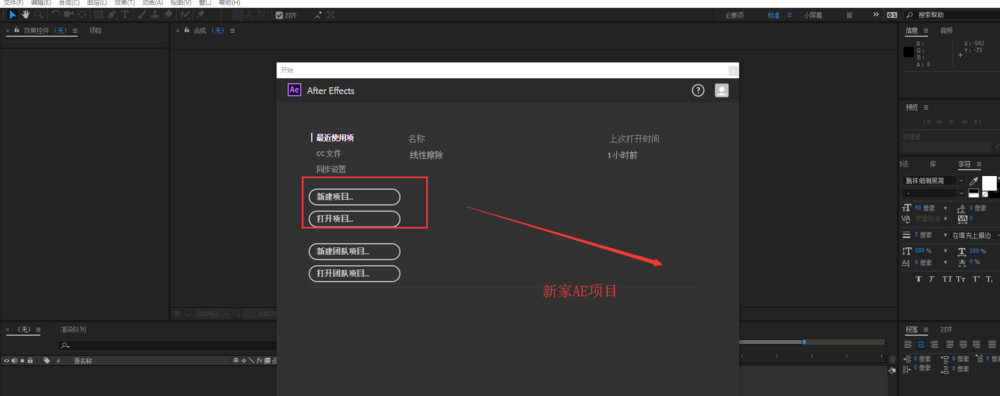Screen dimensions: 1000x396
Task: Pick the eyedropper in Character panel
Action: [974, 182]
